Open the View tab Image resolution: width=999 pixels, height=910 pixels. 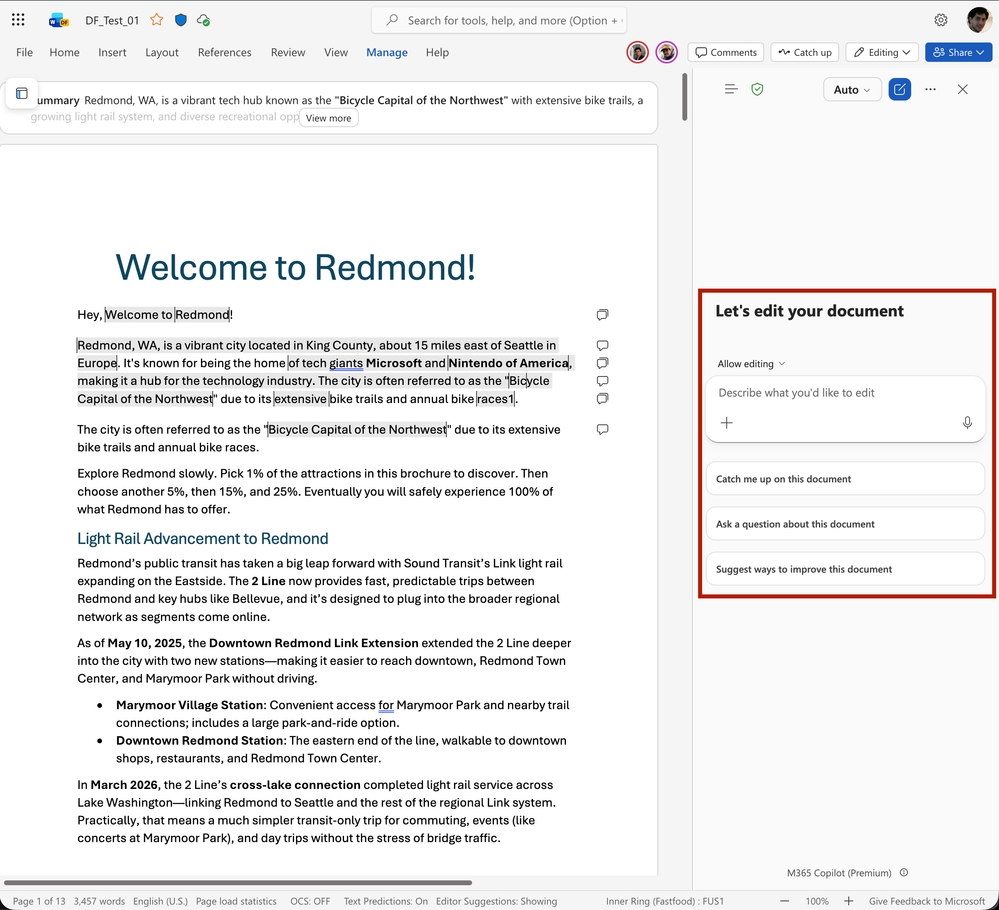(336, 52)
